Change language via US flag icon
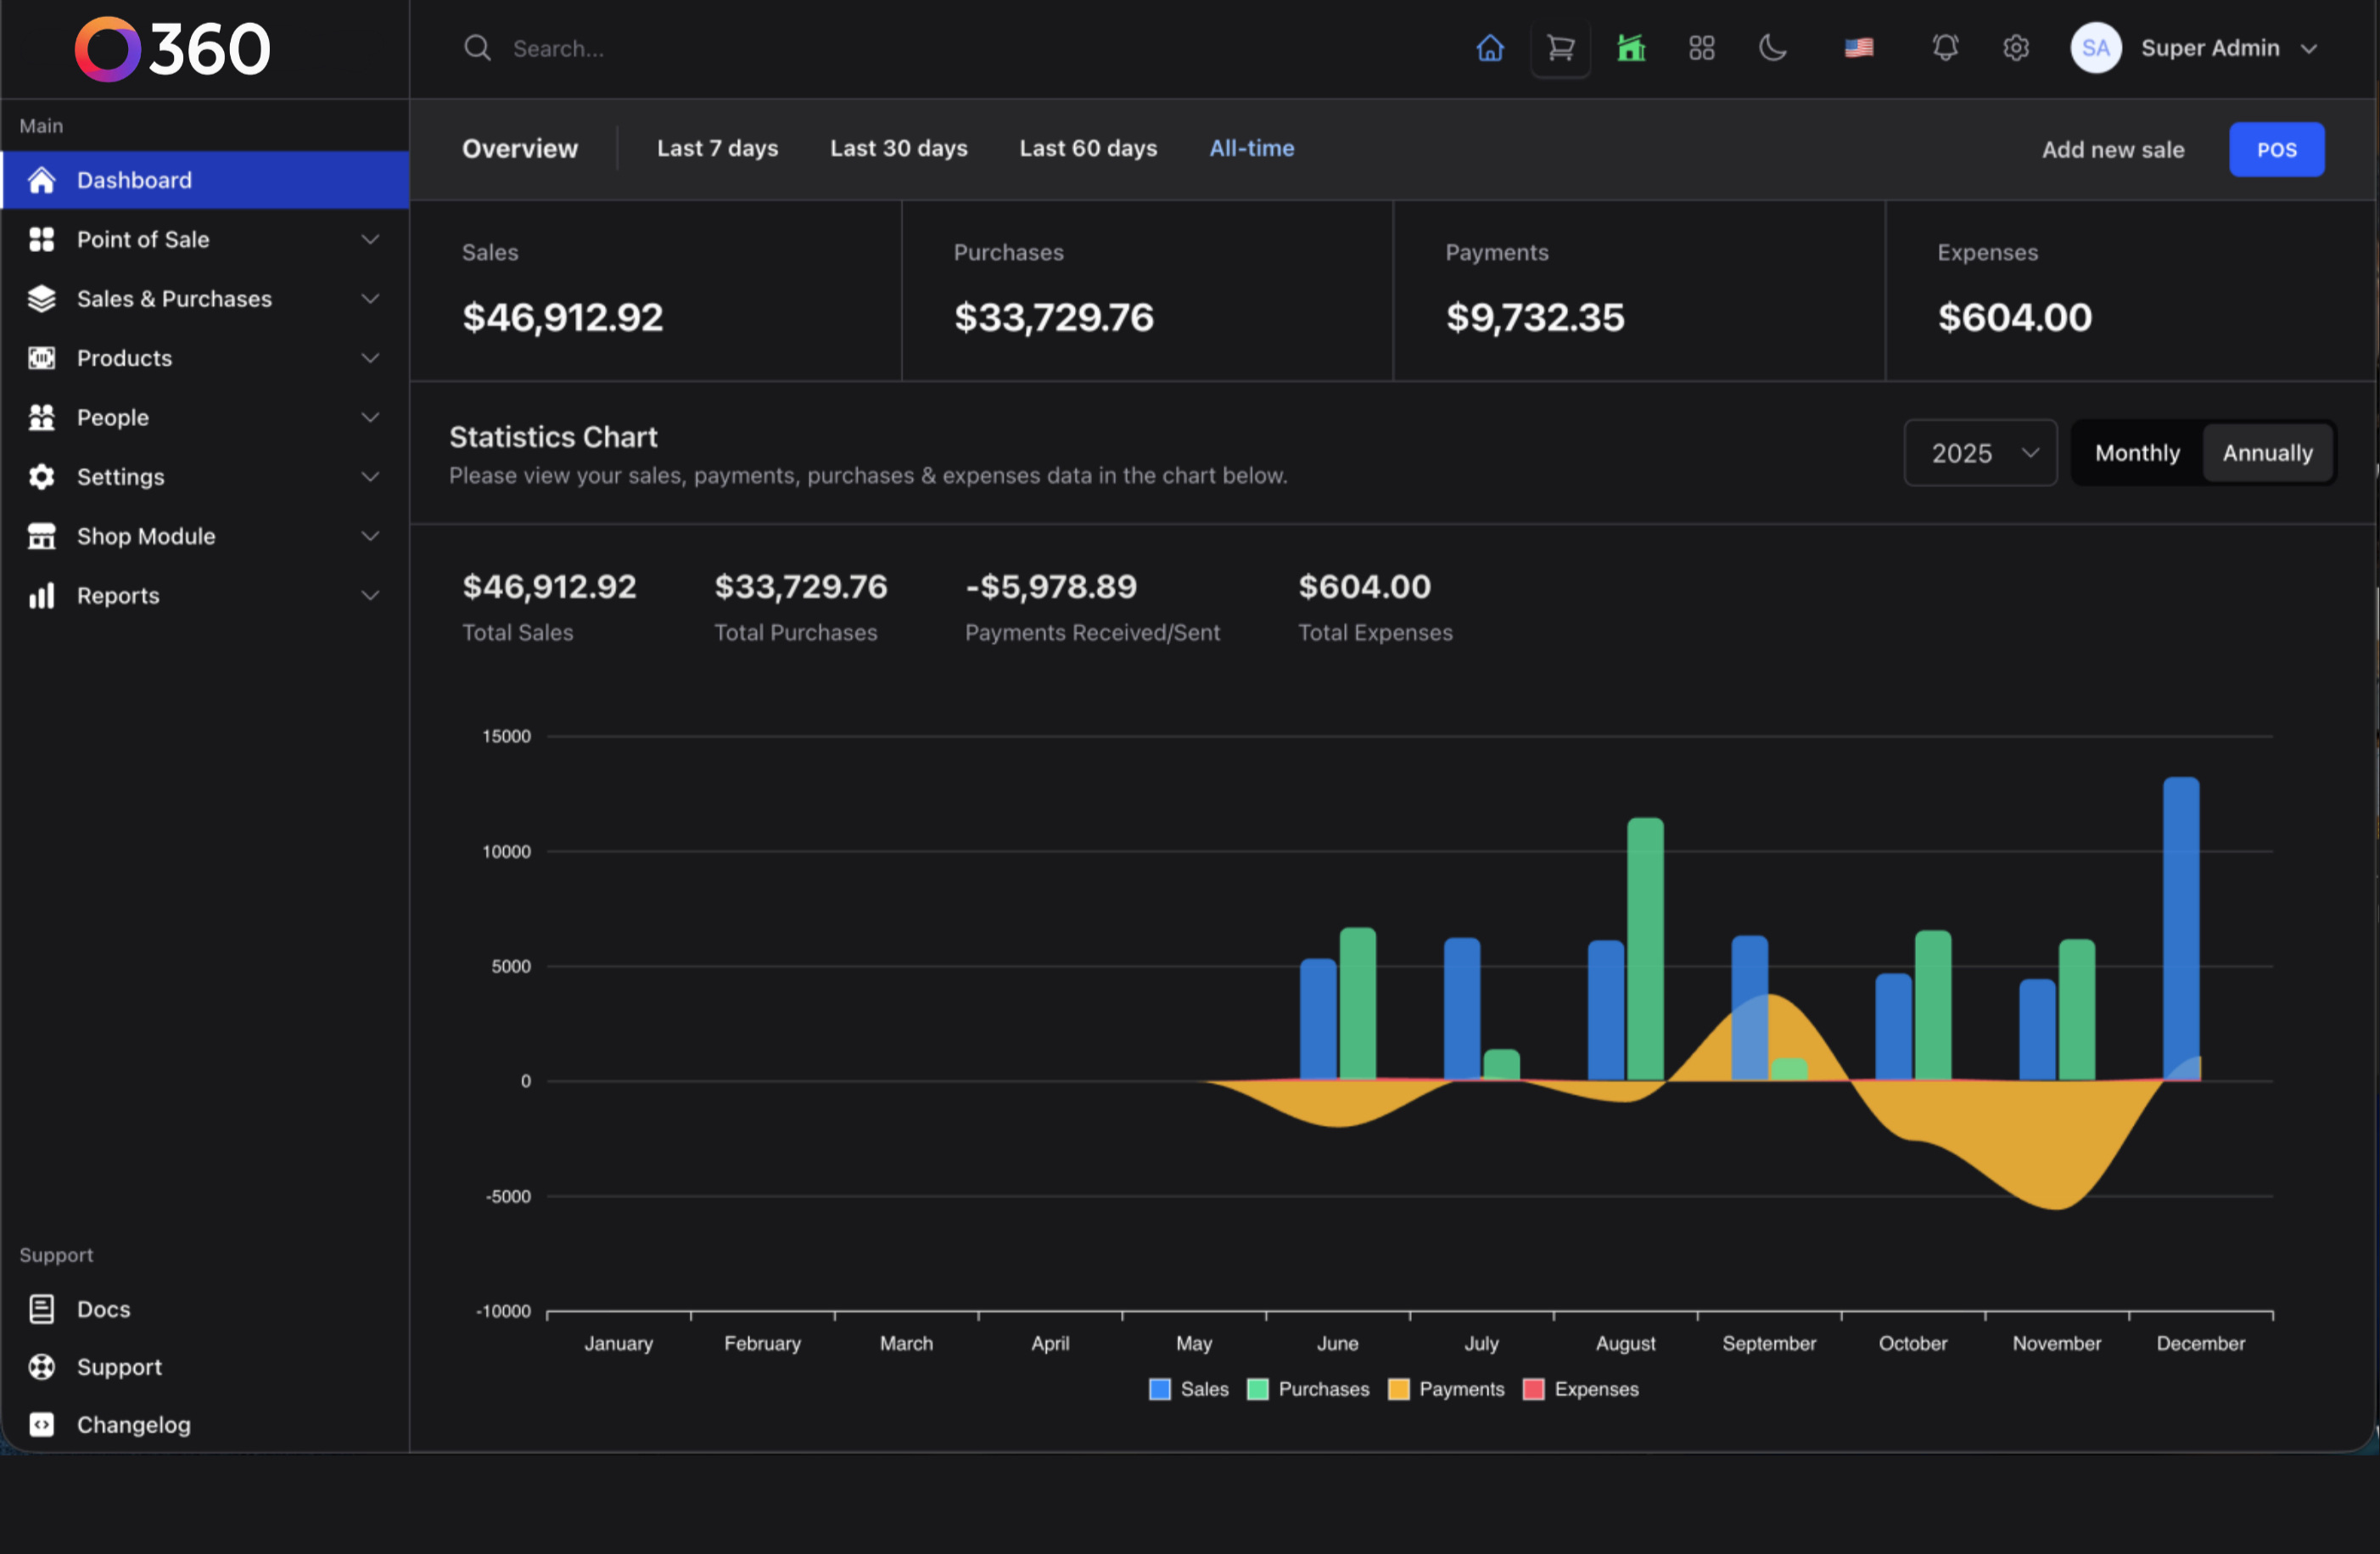The width and height of the screenshot is (2380, 1554). pos(1858,48)
